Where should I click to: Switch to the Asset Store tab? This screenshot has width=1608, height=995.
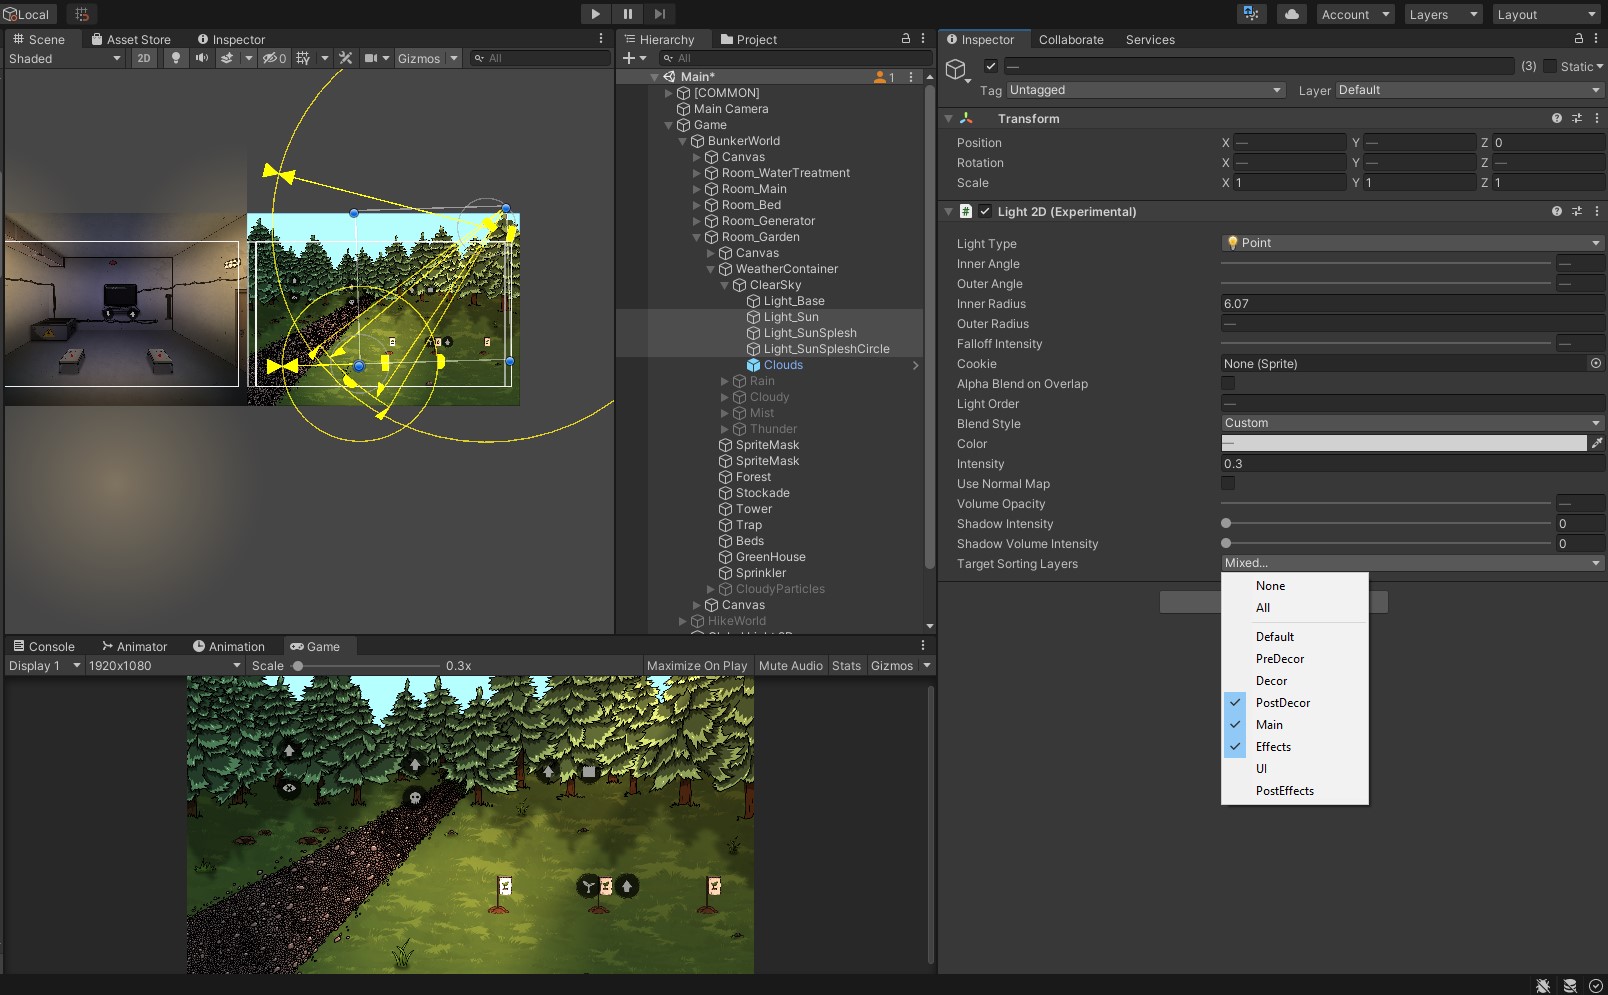pyautogui.click(x=131, y=39)
